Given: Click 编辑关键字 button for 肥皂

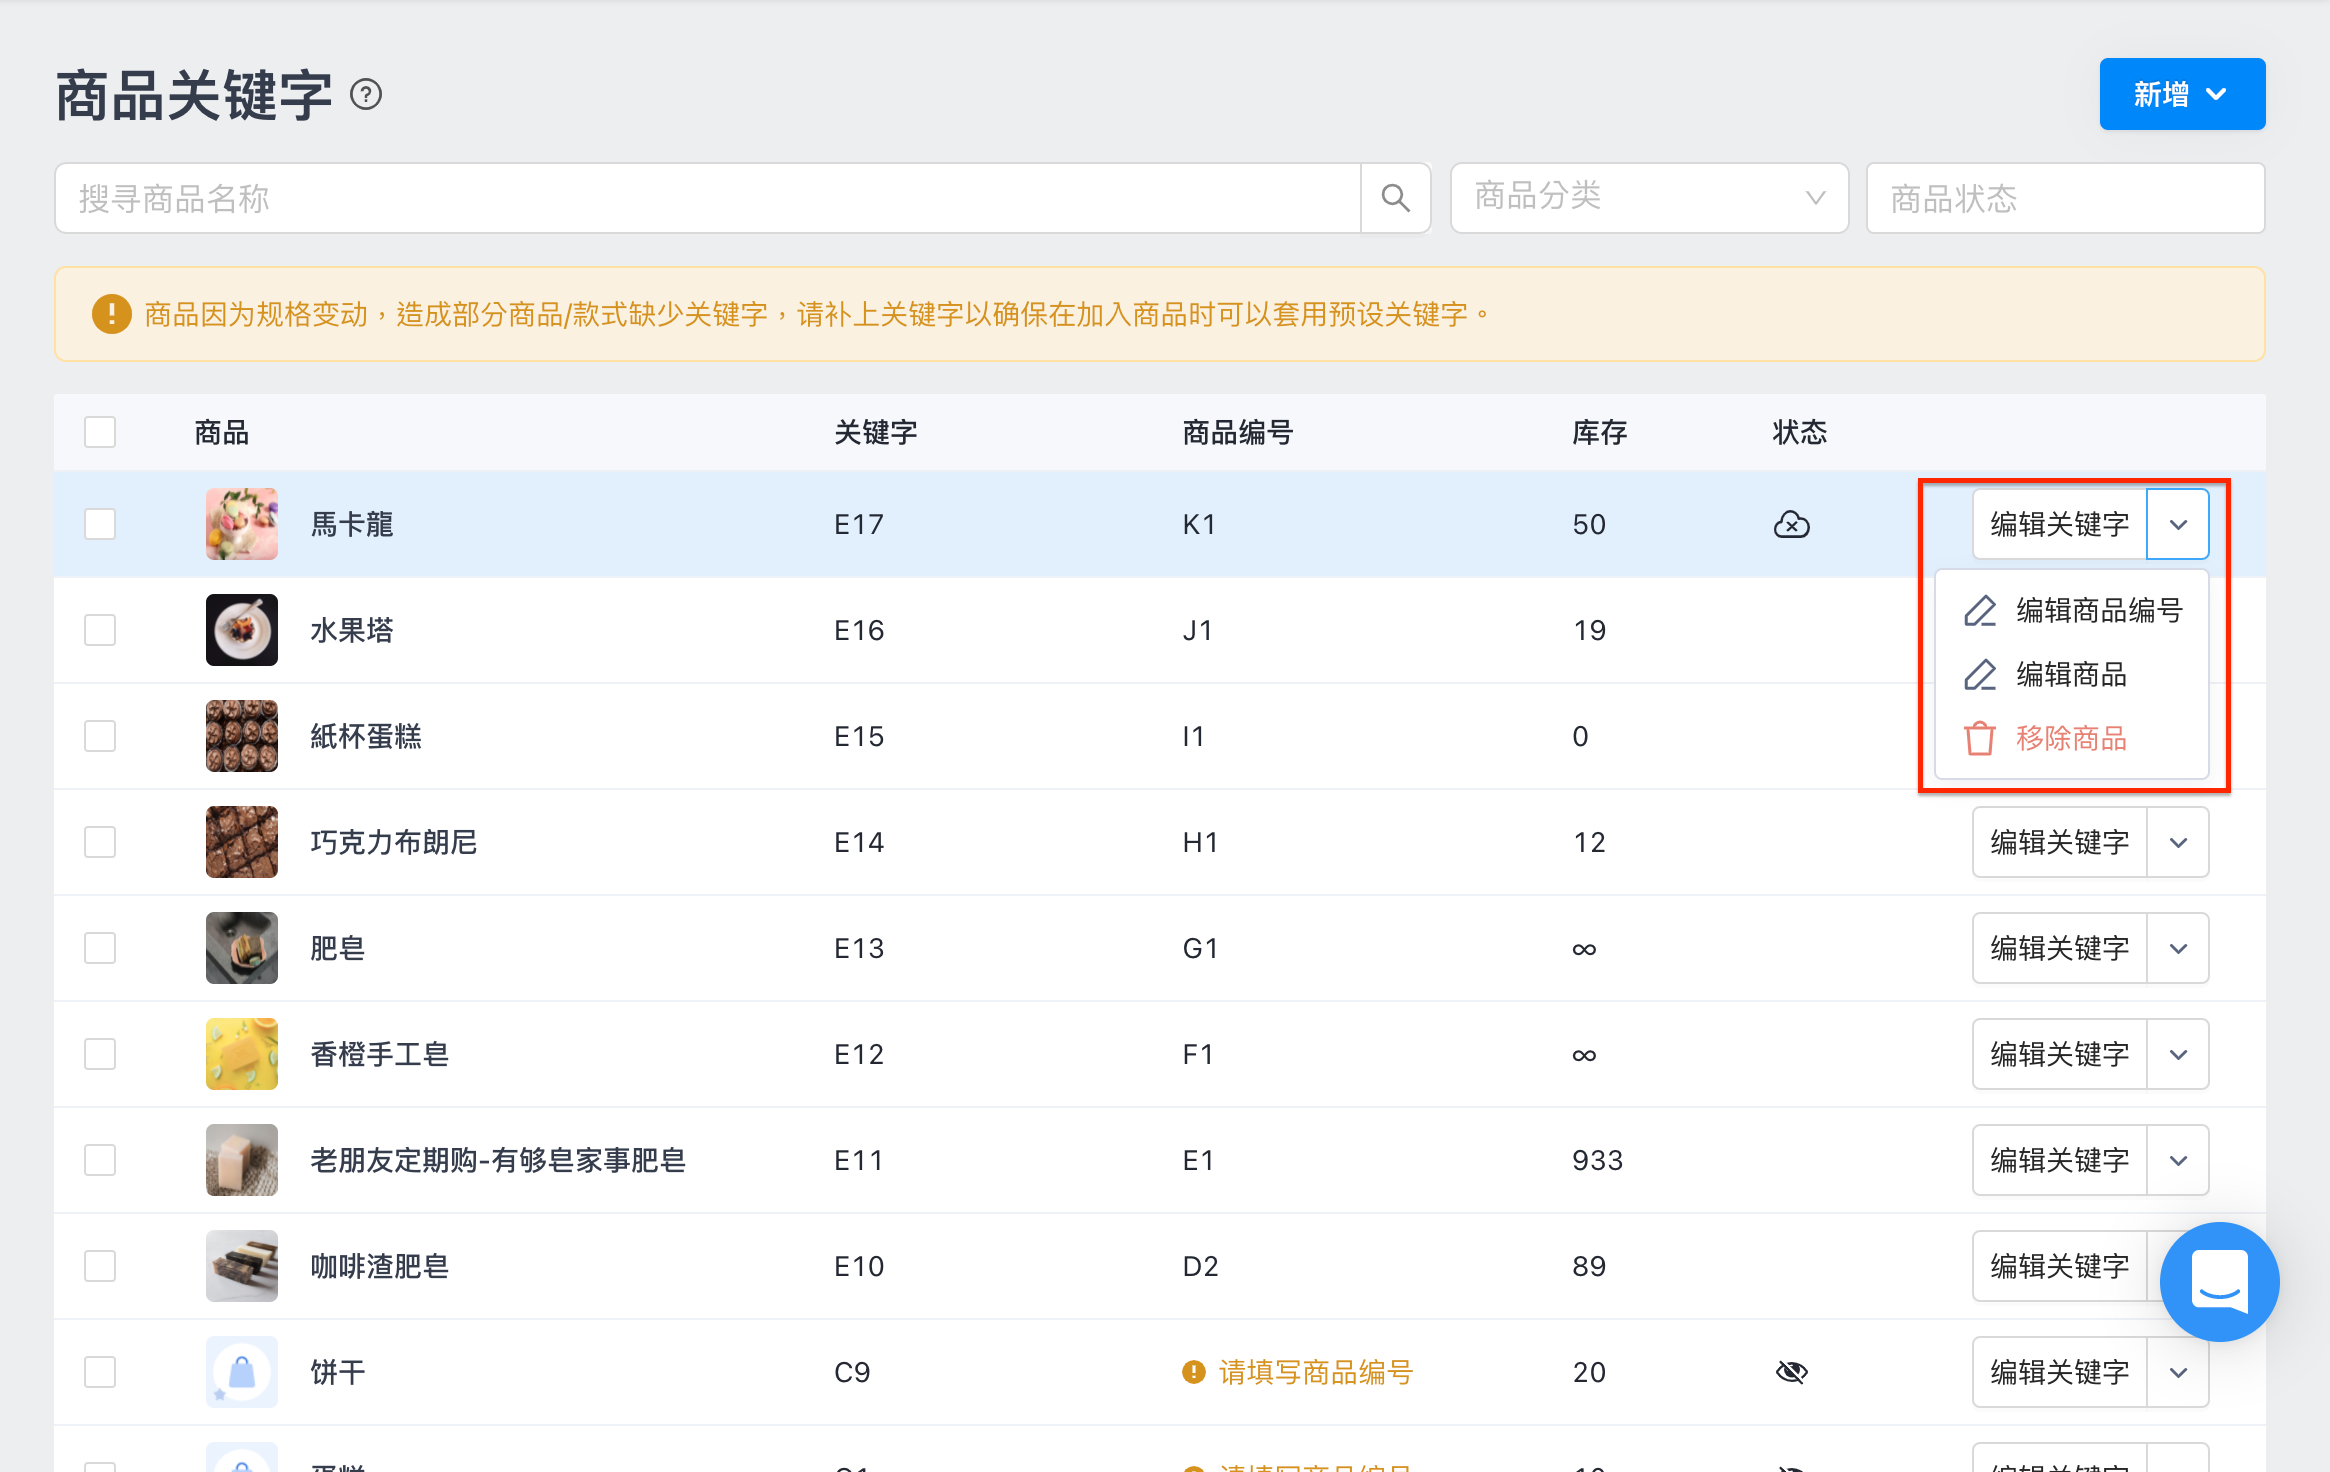Looking at the screenshot, I should [2060, 948].
